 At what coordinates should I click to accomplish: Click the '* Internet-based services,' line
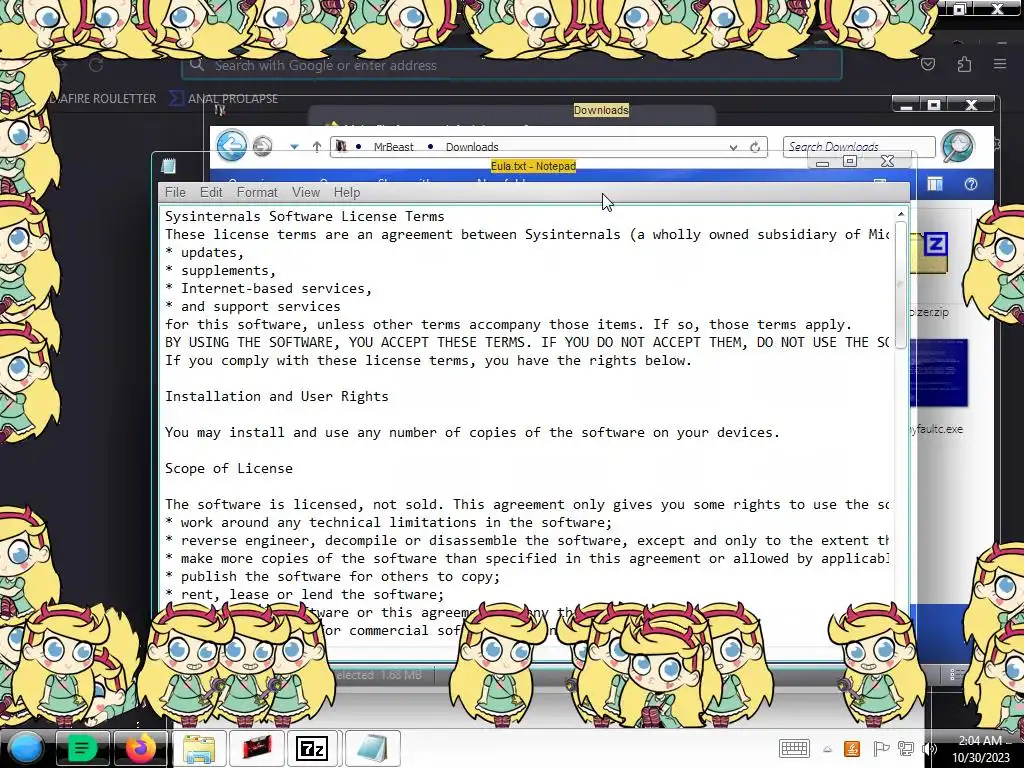point(268,289)
